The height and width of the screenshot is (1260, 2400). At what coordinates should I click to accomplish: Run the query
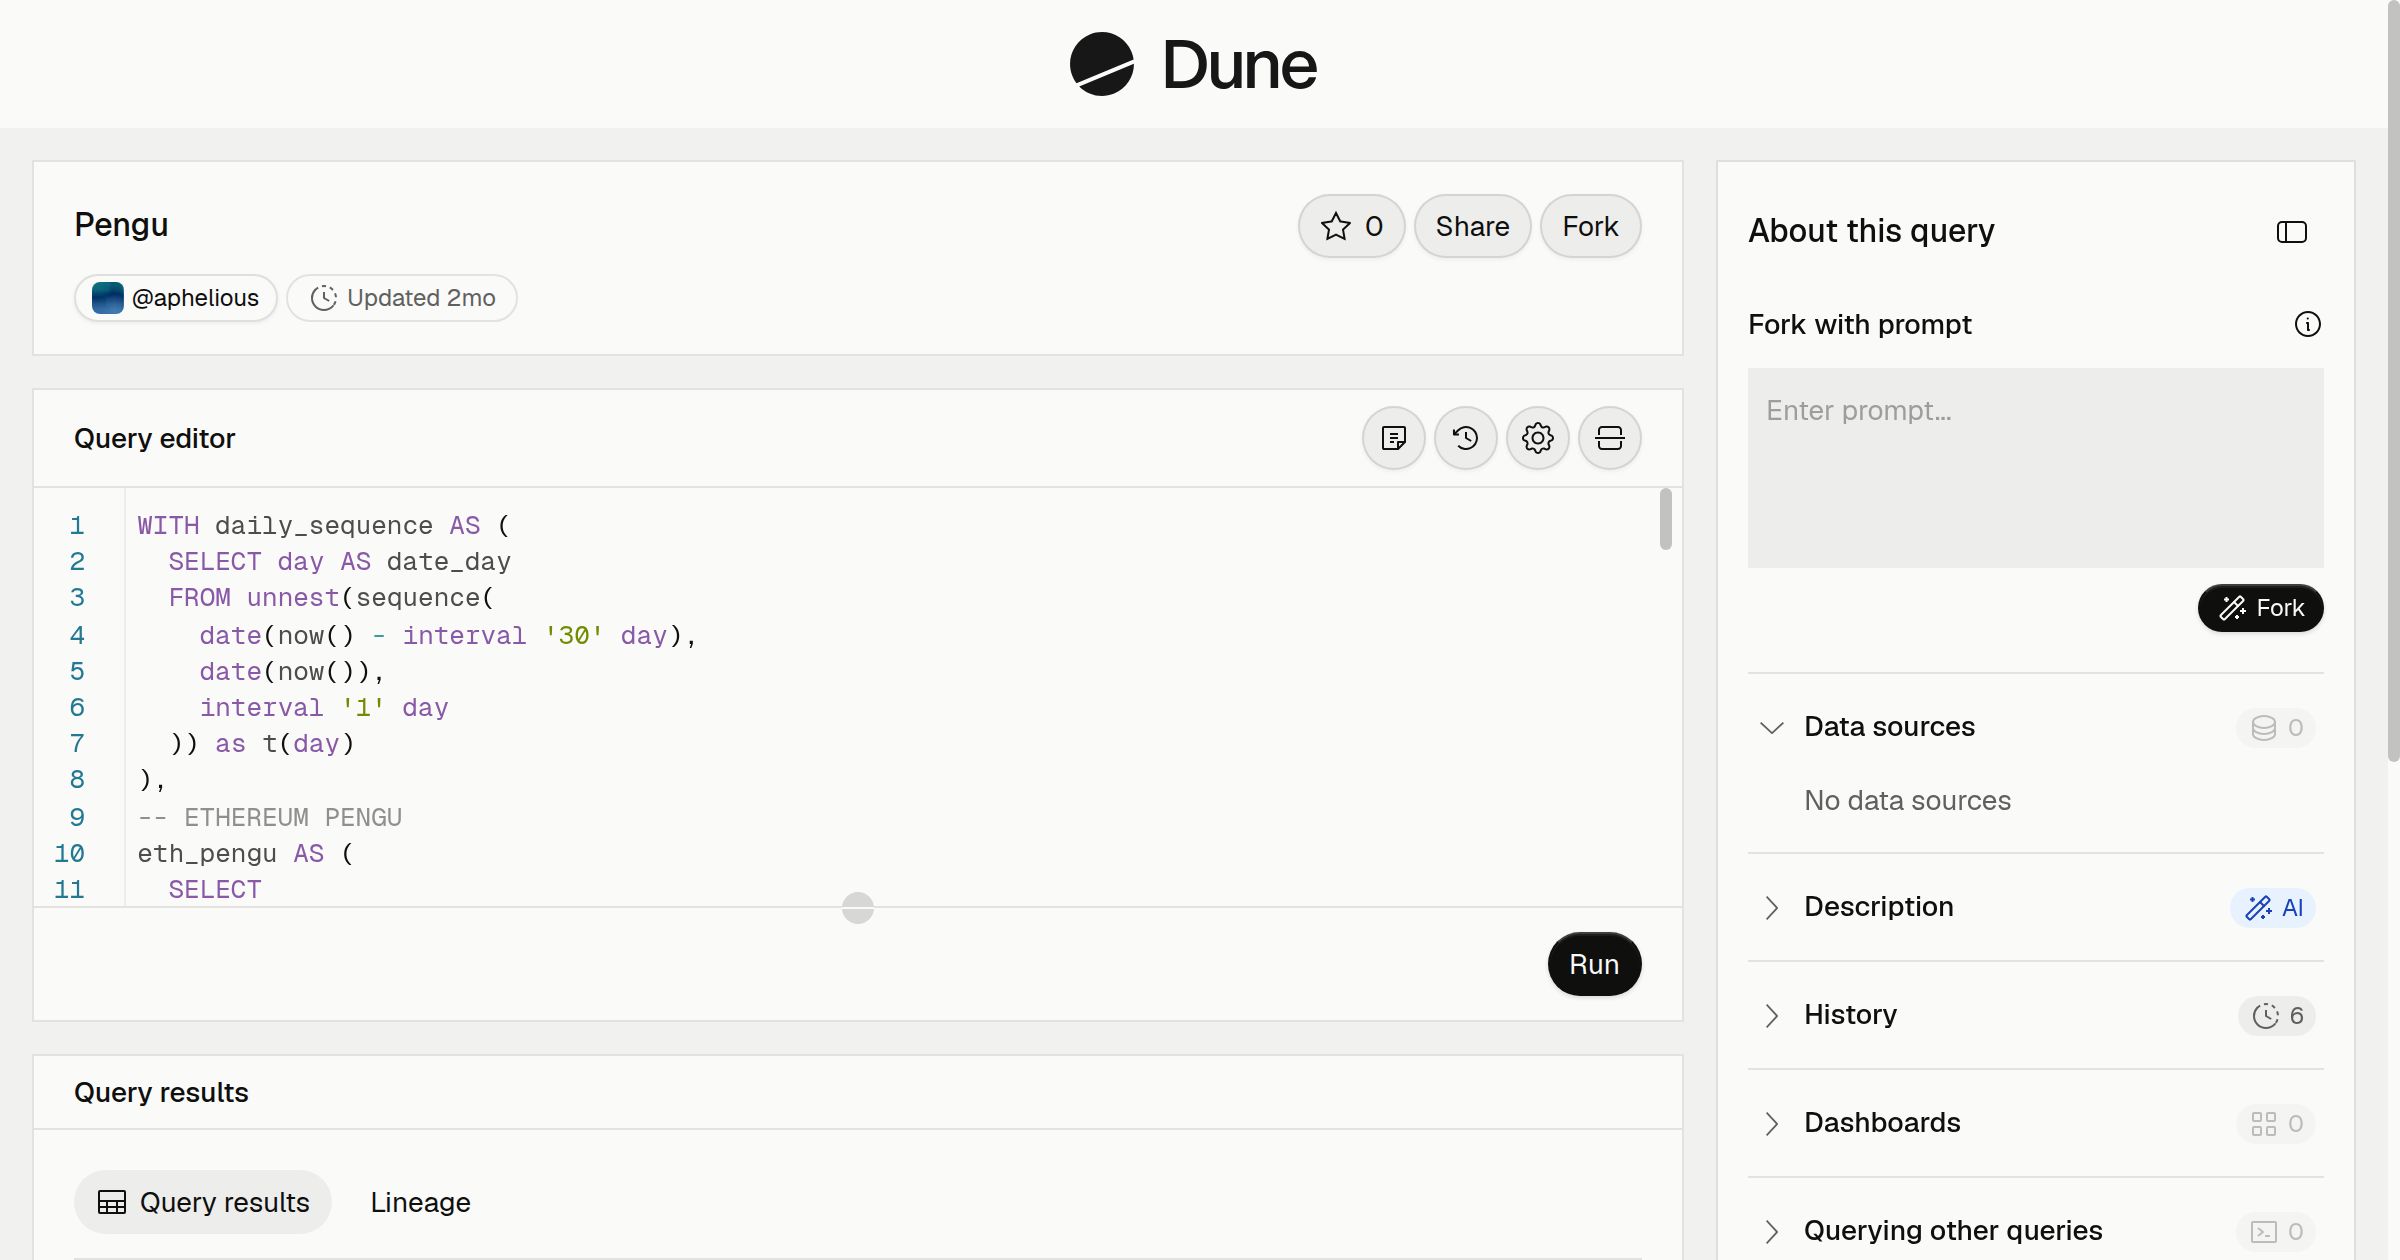(1594, 964)
